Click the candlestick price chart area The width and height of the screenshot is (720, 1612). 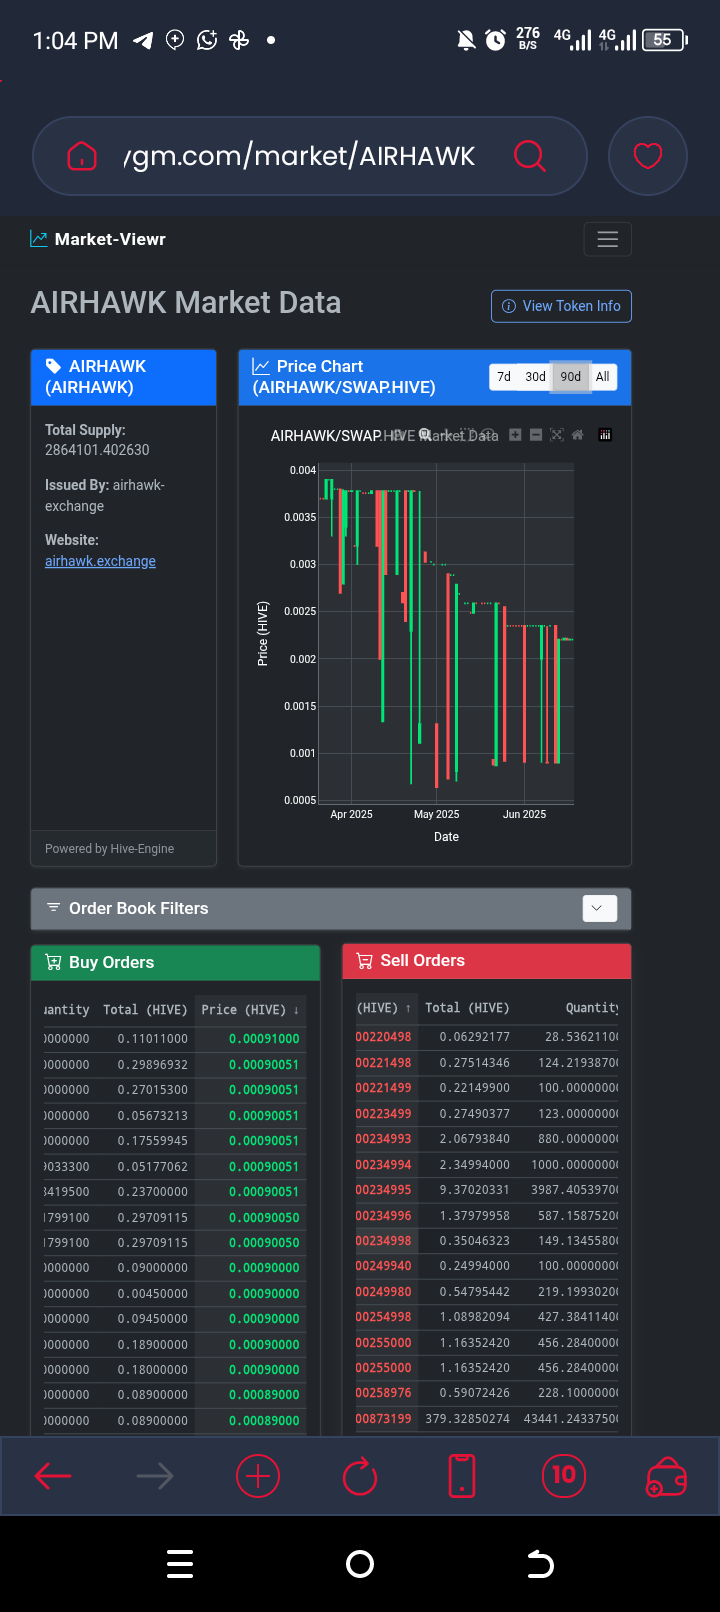tap(446, 635)
